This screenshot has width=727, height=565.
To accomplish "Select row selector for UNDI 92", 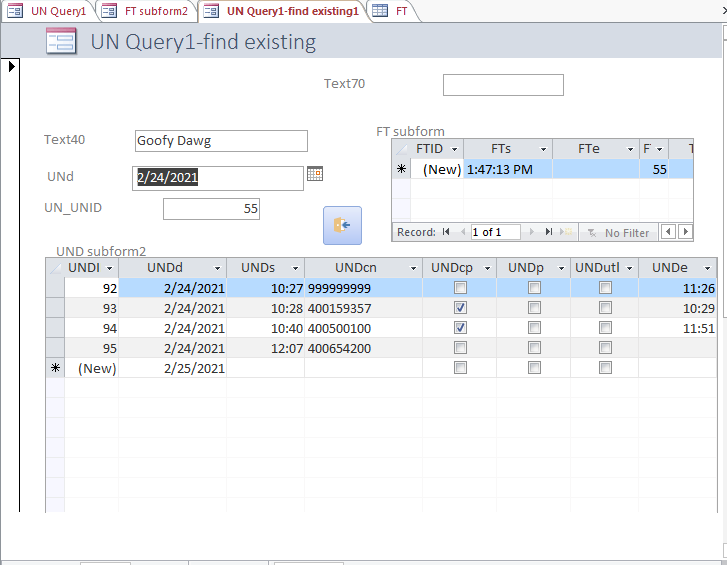I will (55, 288).
